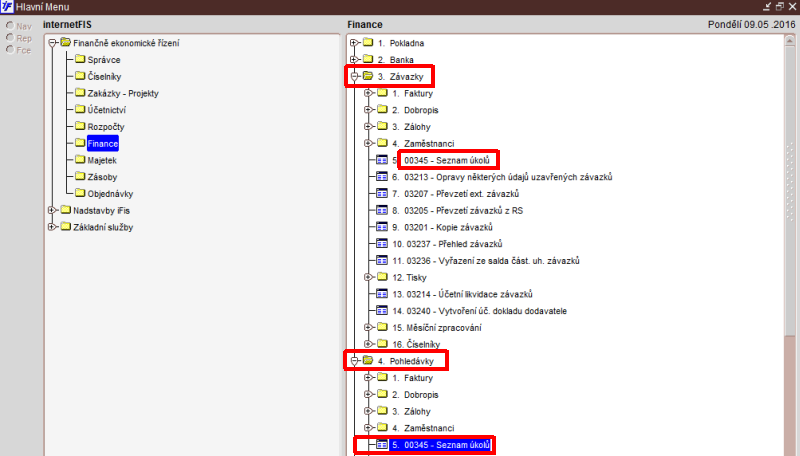Image resolution: width=800 pixels, height=456 pixels.
Task: Select Majetek in the left tree
Action: point(102,160)
